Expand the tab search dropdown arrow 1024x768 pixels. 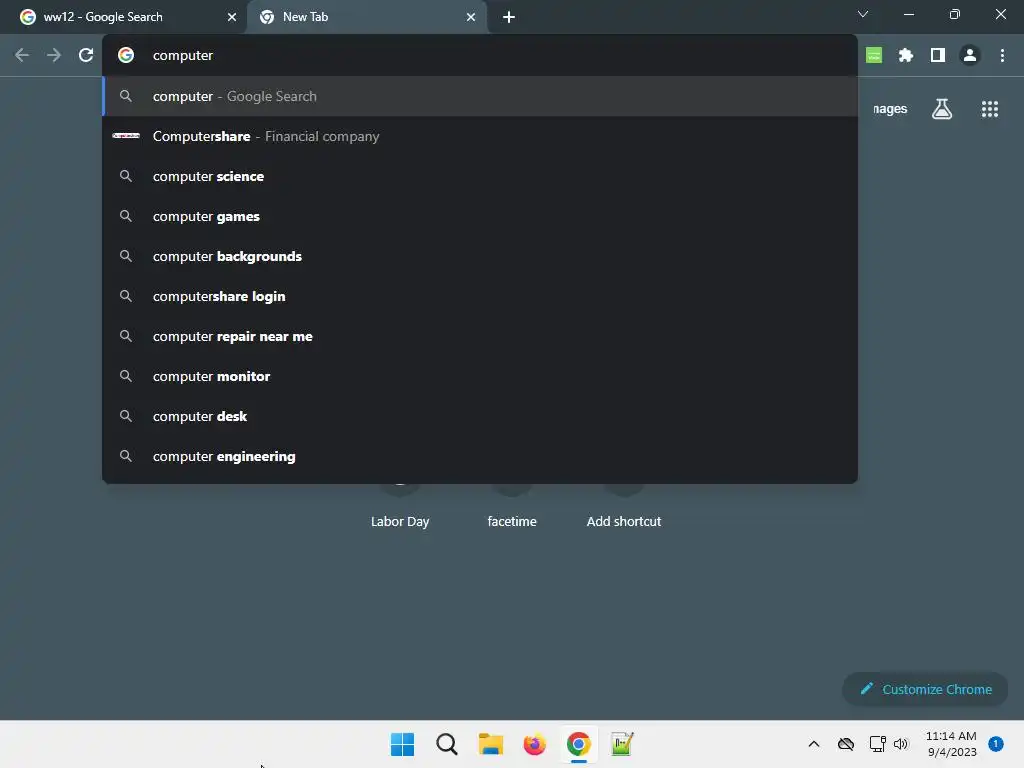(x=863, y=14)
